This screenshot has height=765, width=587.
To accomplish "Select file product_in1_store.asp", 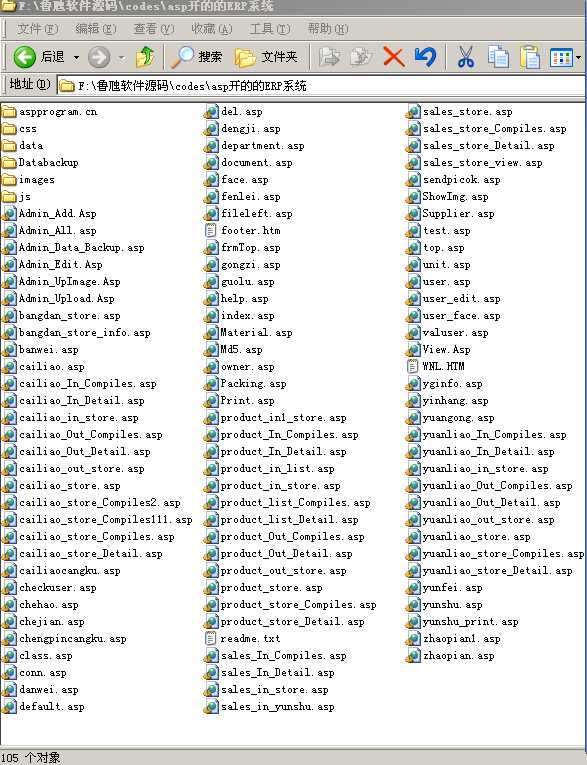I will pyautogui.click(x=275, y=418).
